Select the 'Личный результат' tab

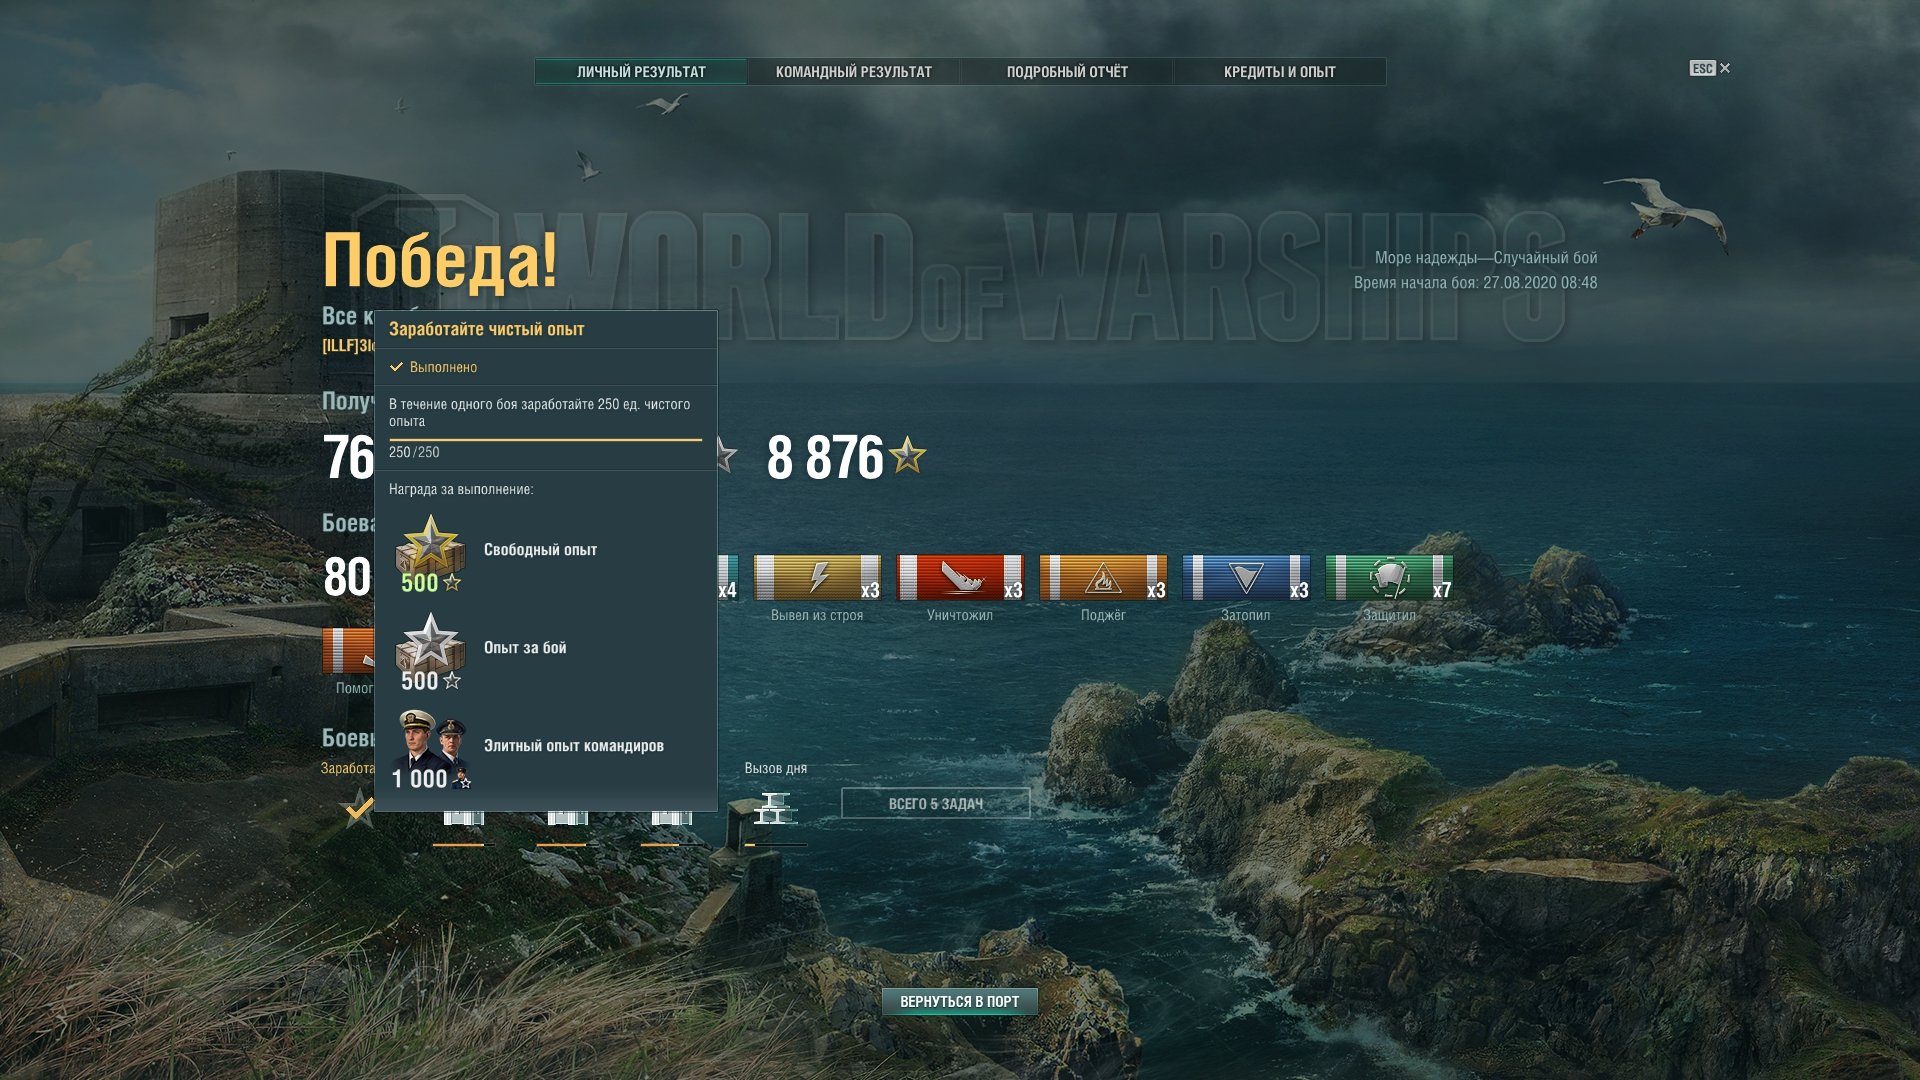pos(641,72)
